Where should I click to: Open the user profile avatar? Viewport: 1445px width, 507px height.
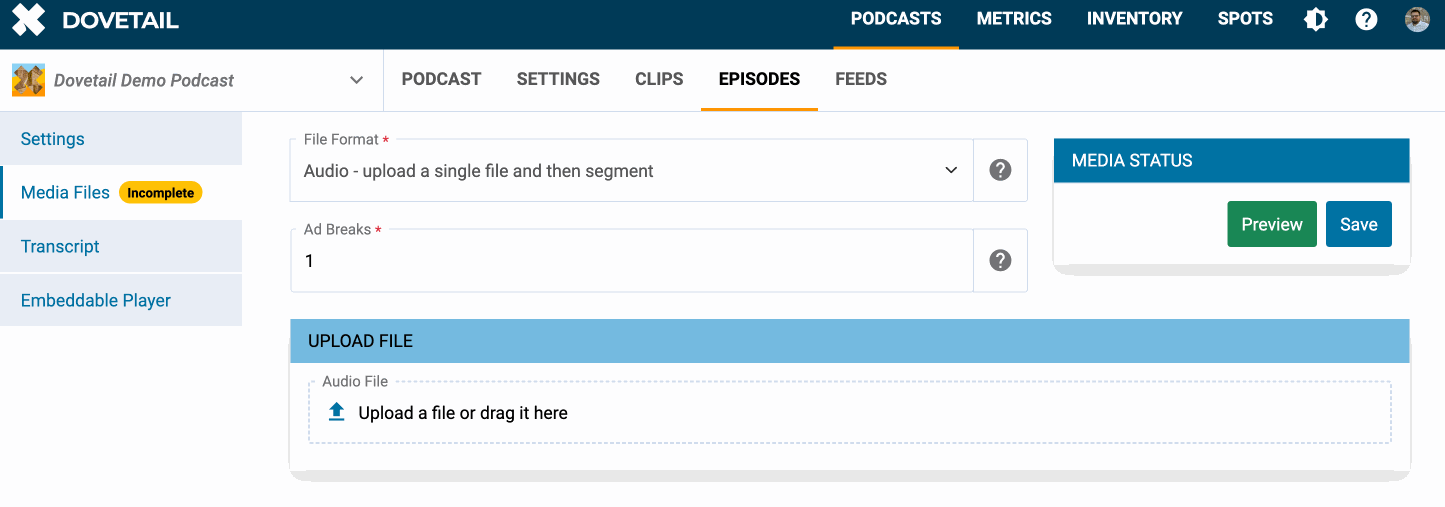tap(1417, 20)
